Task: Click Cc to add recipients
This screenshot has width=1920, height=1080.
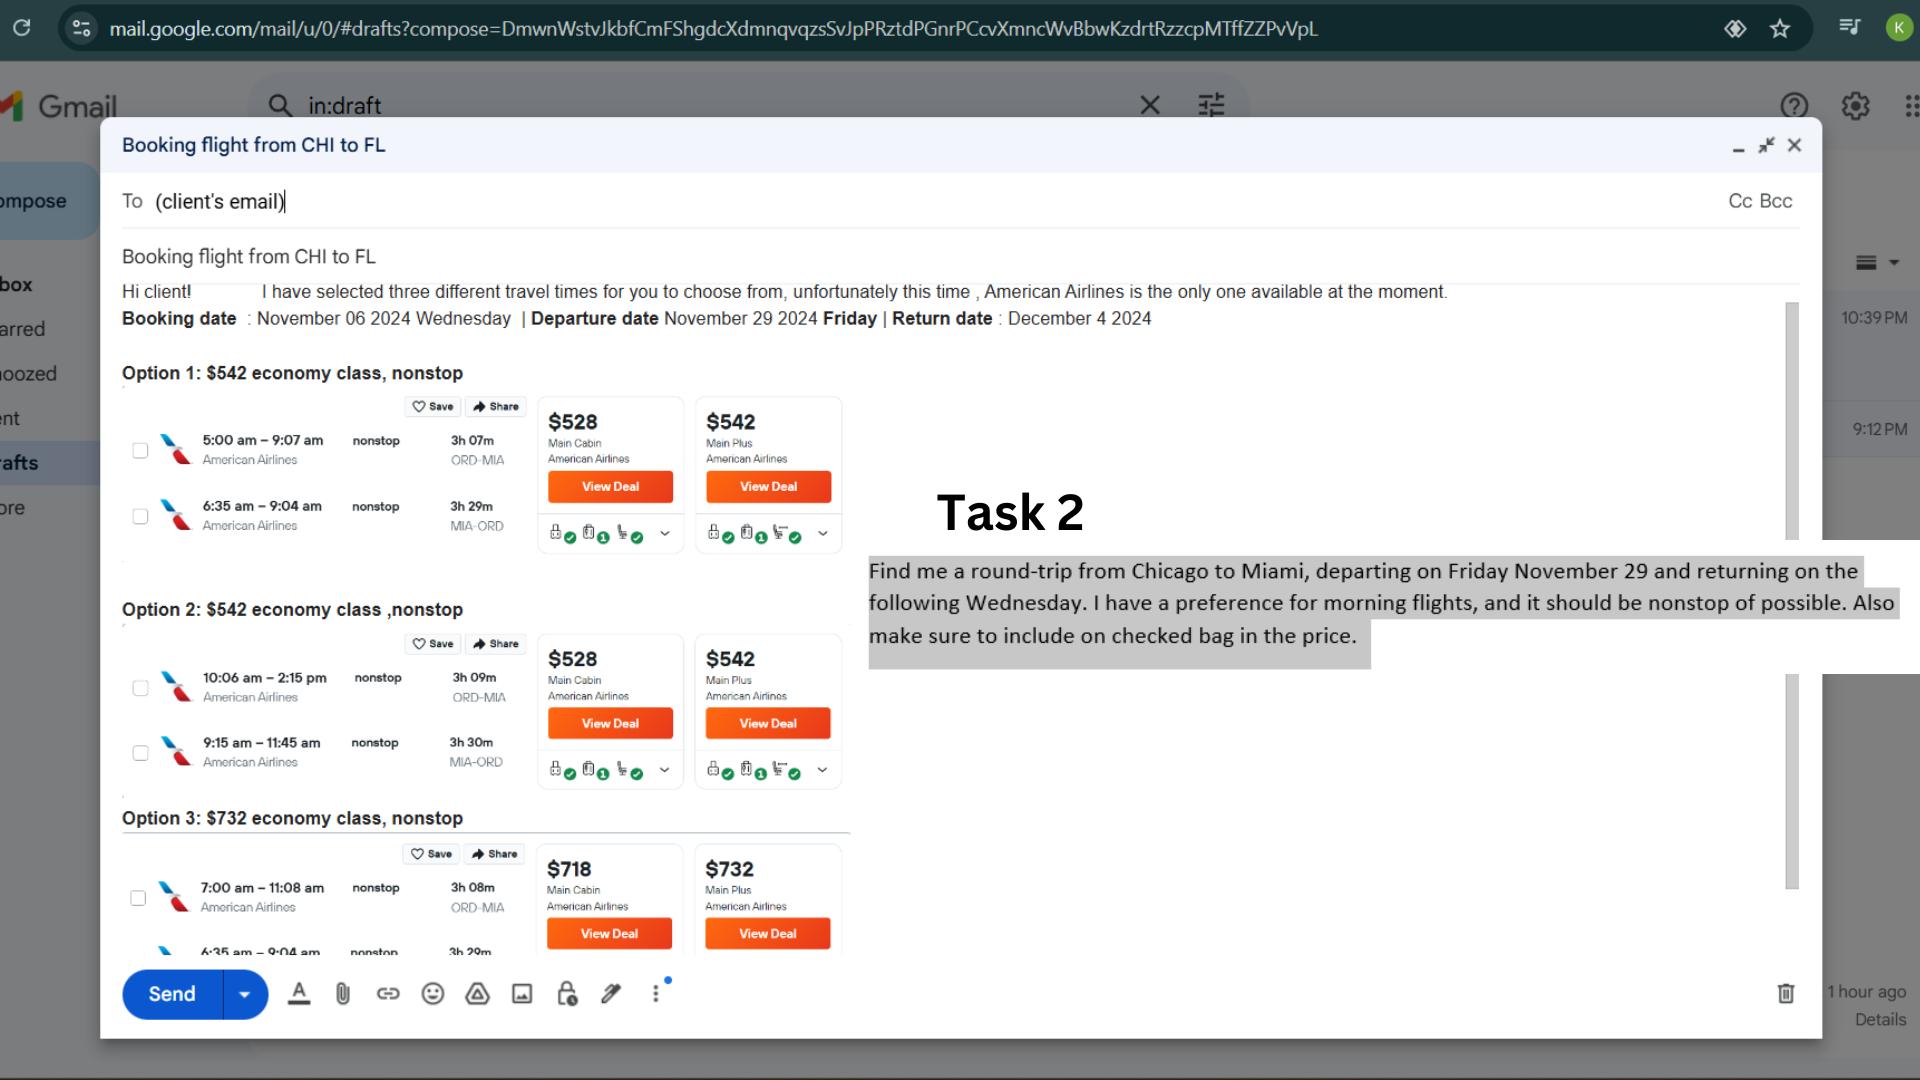Action: coord(1740,201)
